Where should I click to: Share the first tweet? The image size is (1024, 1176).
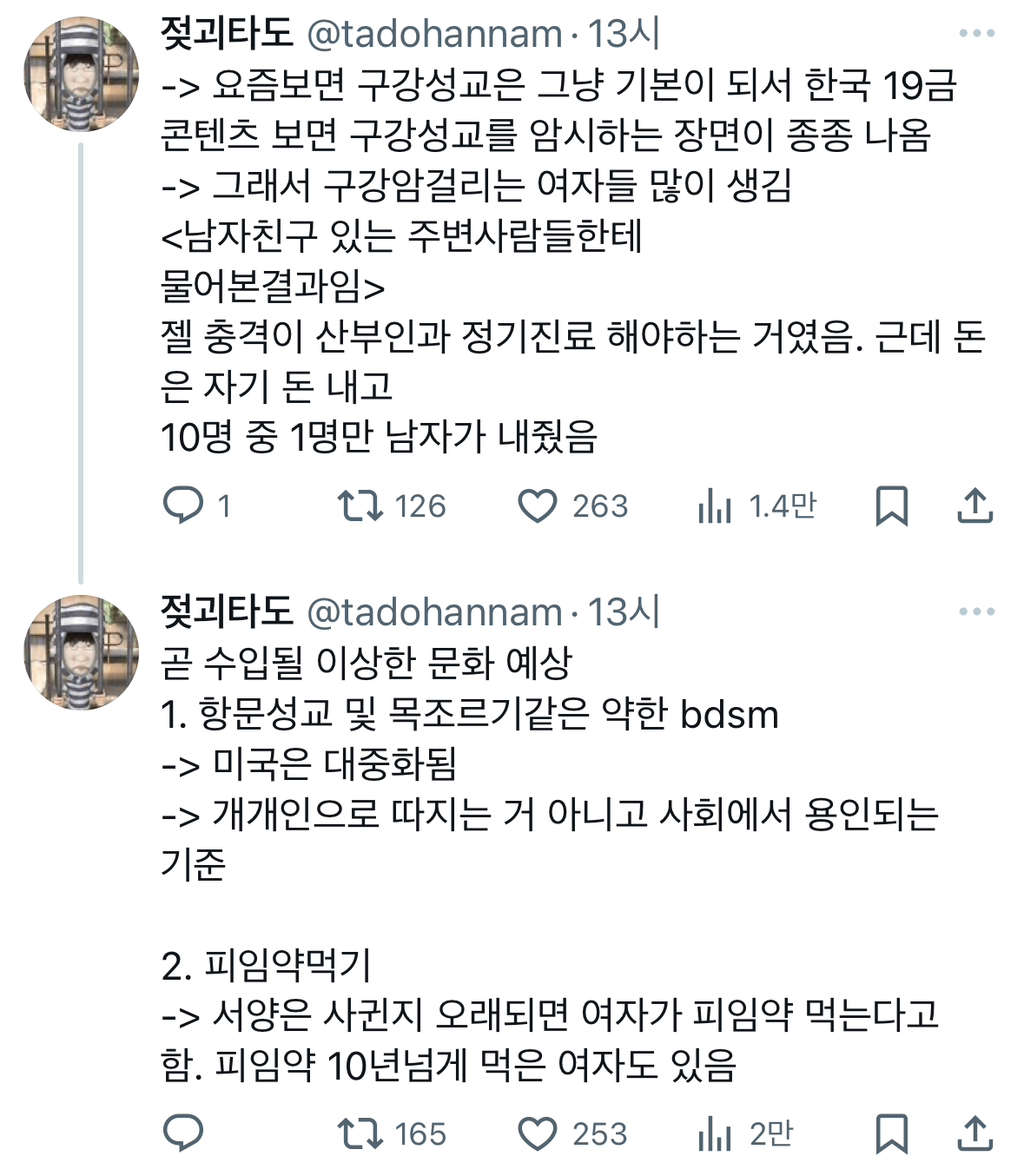tap(974, 507)
